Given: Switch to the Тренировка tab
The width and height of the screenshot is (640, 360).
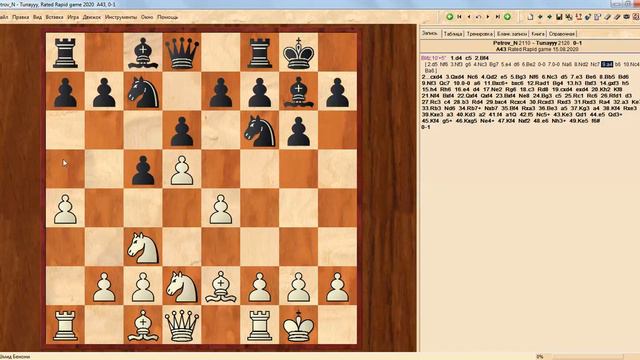Looking at the screenshot, I should (x=479, y=34).
